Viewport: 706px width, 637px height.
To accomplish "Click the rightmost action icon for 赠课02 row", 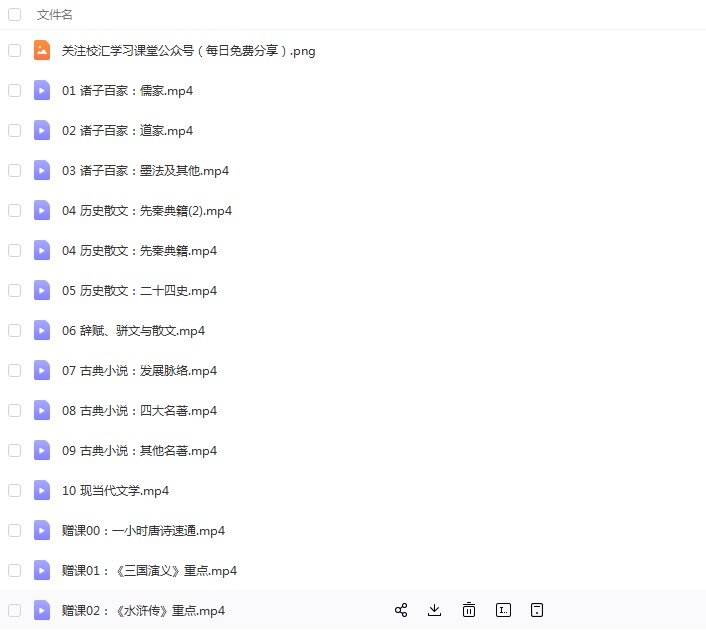I will [x=537, y=610].
